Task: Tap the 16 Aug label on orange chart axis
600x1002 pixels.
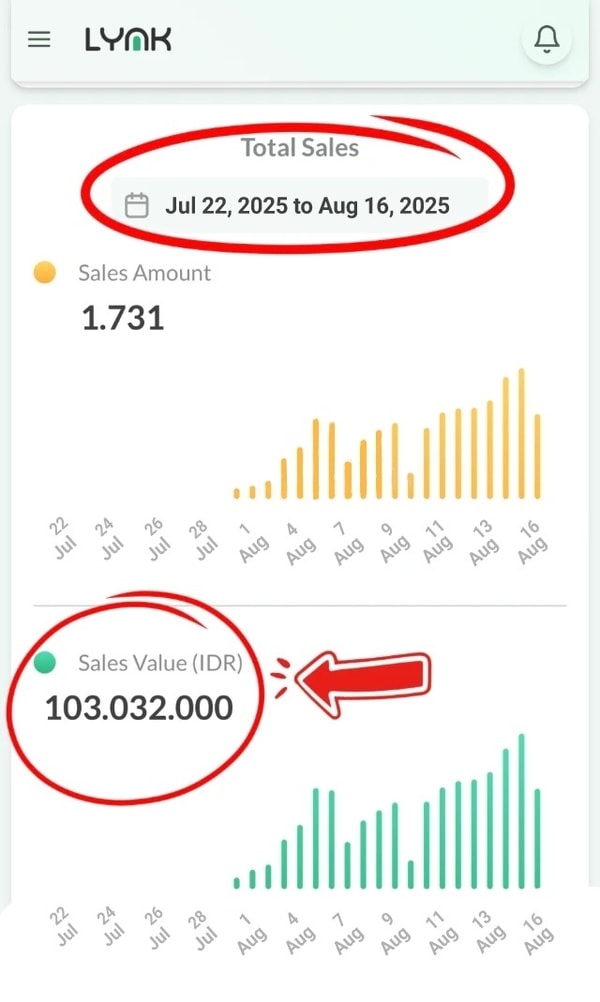Action: click(532, 543)
